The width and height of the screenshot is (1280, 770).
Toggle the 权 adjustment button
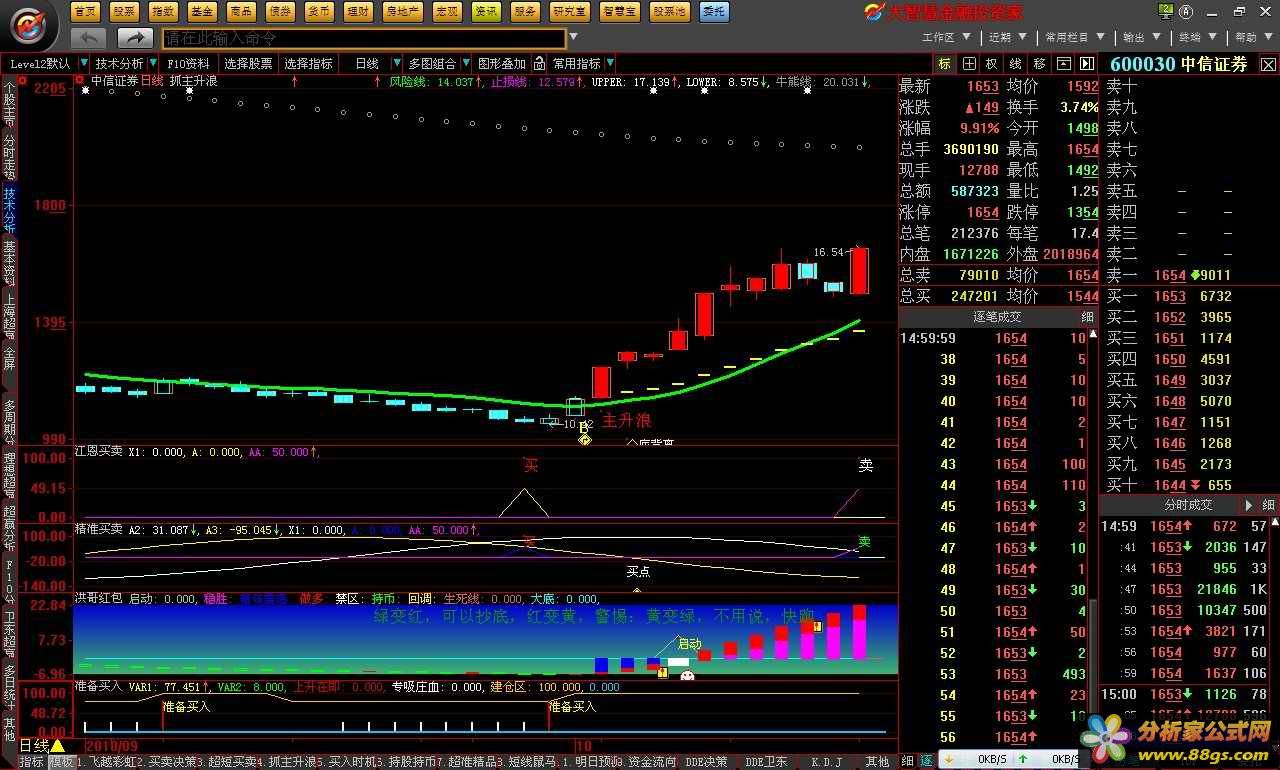pyautogui.click(x=992, y=63)
